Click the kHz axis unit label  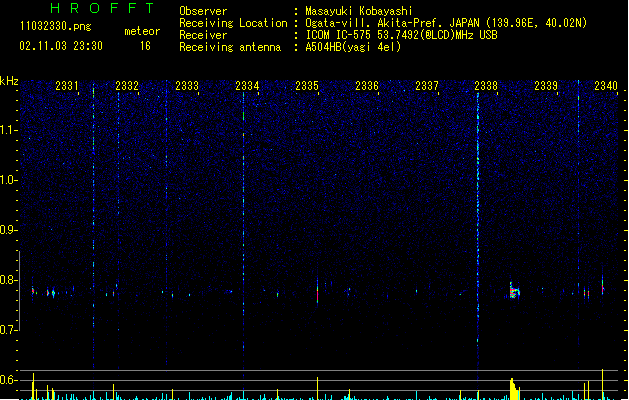pos(9,81)
